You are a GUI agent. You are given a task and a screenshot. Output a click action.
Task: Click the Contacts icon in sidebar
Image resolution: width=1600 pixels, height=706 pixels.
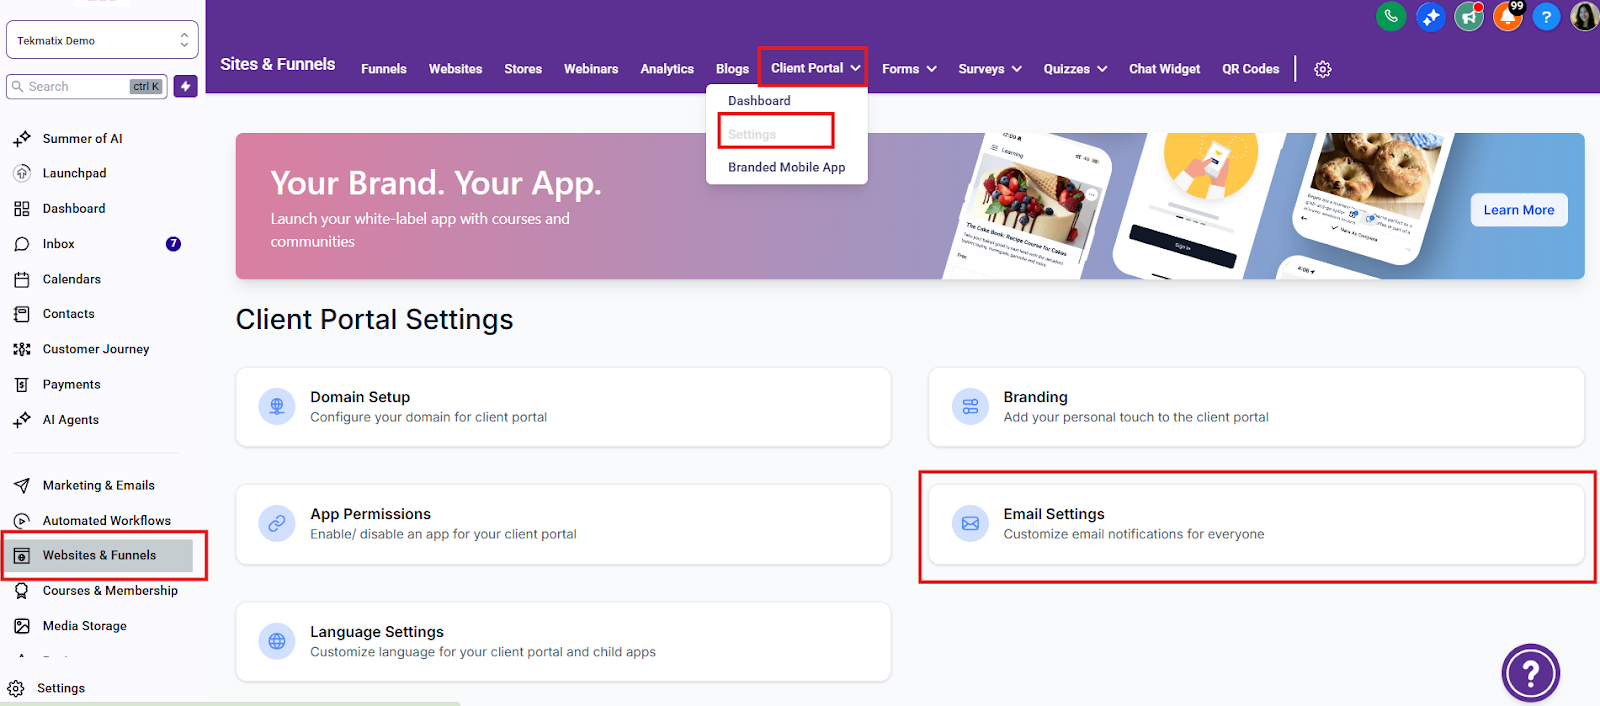tap(22, 314)
